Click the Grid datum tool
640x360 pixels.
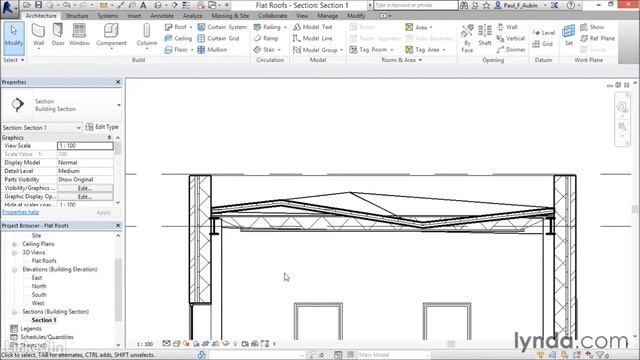tap(542, 44)
